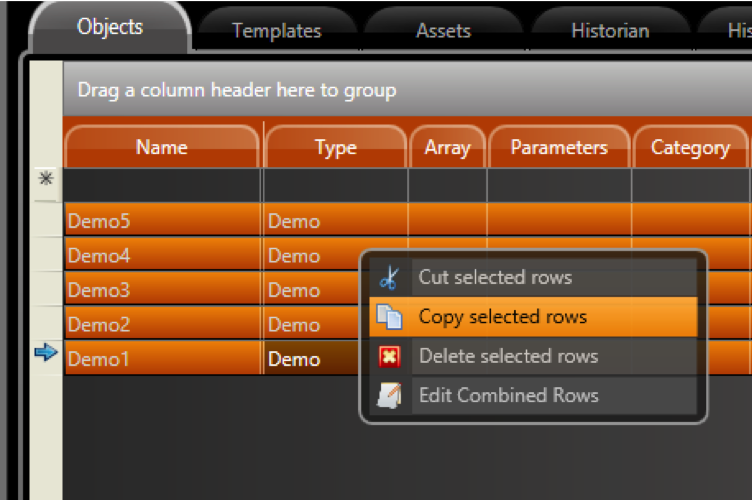The image size is (752, 500).
Task: Switch to the Templates tab
Action: 276,31
